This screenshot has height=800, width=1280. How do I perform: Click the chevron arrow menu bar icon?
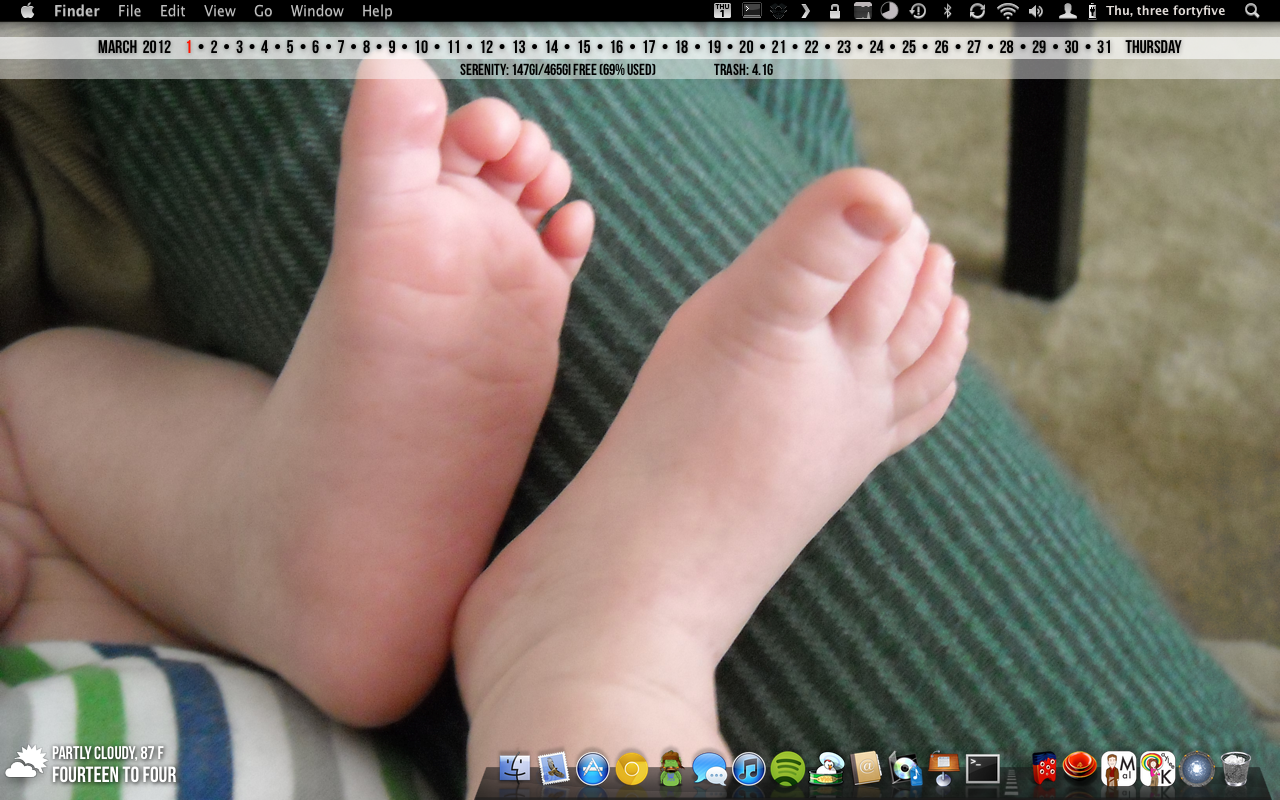pos(806,11)
